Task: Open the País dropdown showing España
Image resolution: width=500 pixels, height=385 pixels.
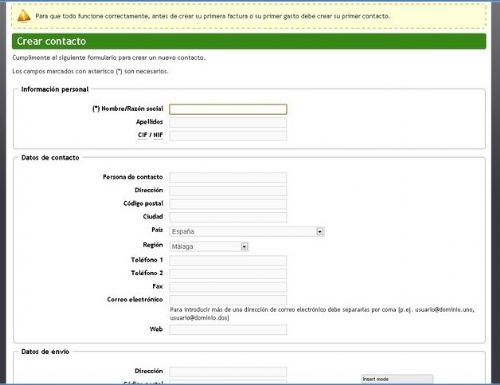Action: (247, 231)
